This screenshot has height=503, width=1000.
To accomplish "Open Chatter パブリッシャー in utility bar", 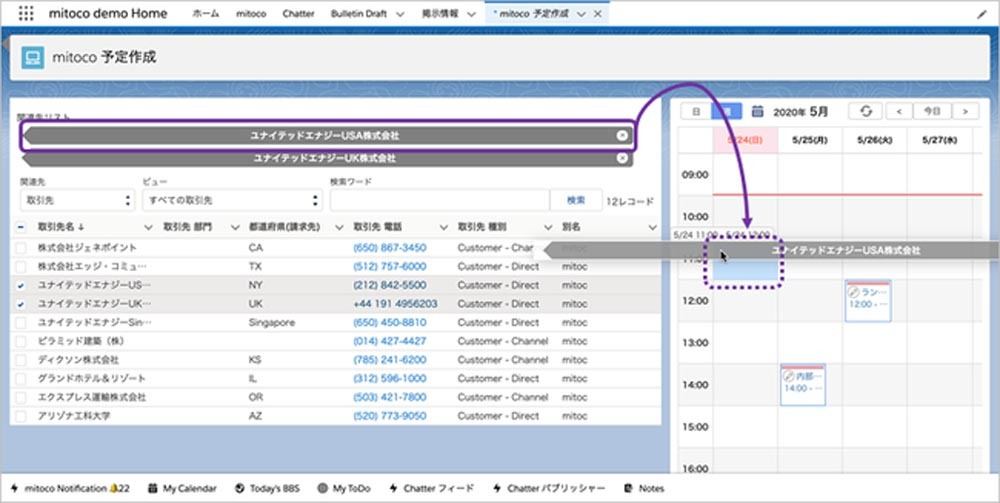I will tap(548, 488).
